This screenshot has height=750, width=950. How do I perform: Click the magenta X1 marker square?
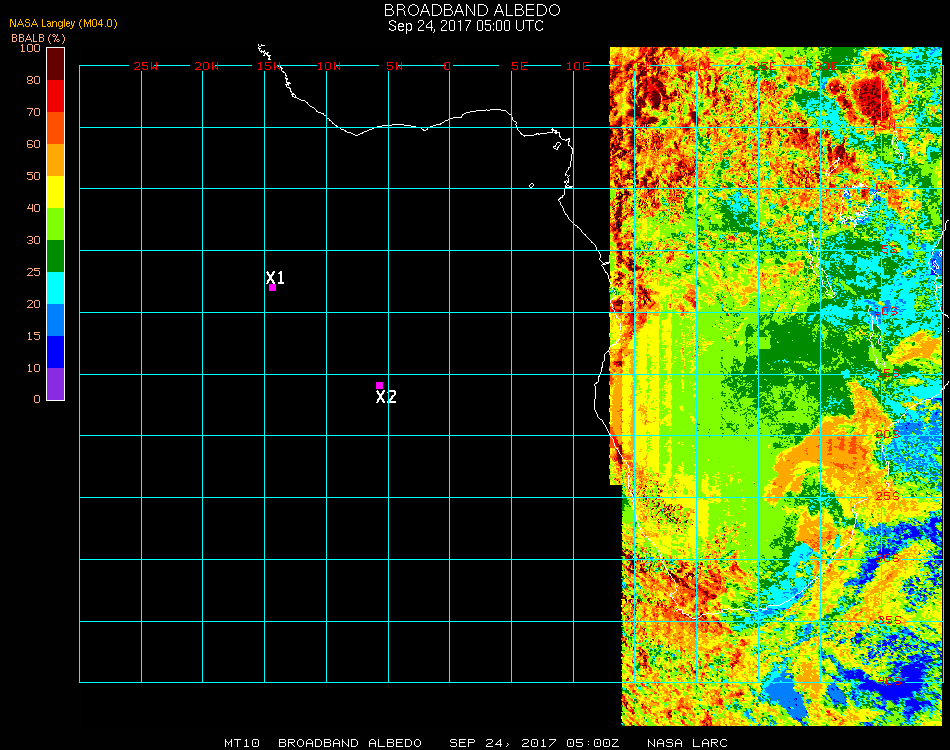[x=272, y=288]
